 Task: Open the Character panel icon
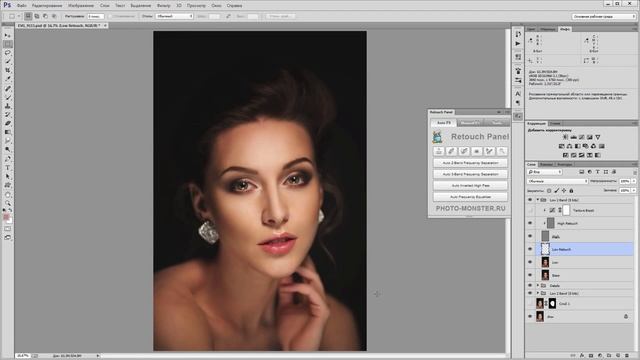[518, 94]
